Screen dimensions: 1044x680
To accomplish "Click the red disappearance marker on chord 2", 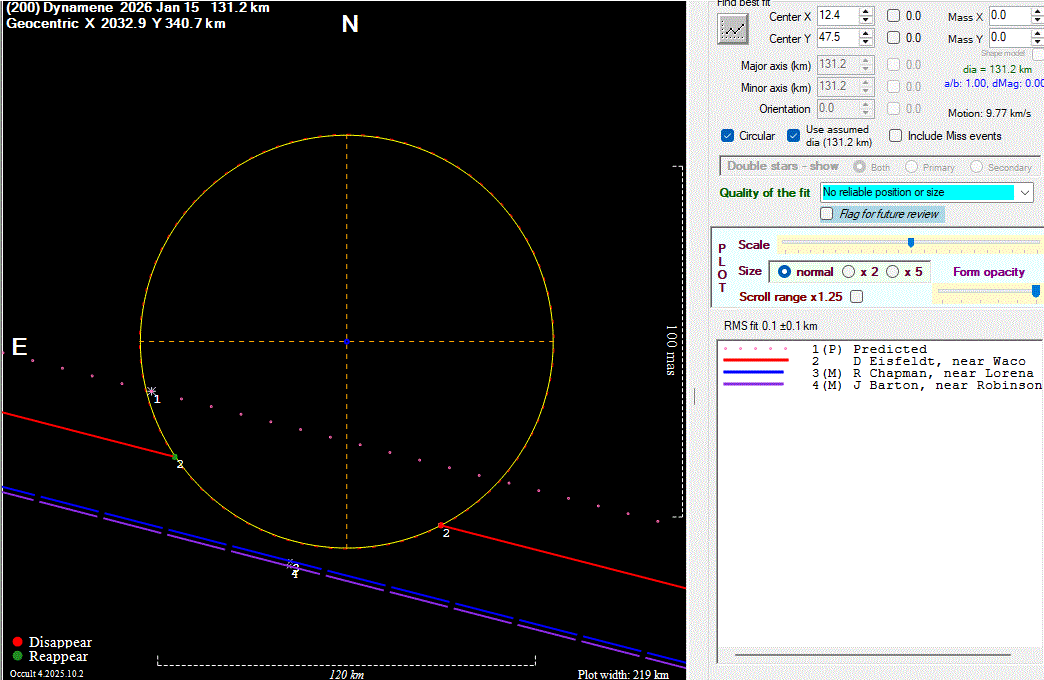I will pyautogui.click(x=441, y=525).
